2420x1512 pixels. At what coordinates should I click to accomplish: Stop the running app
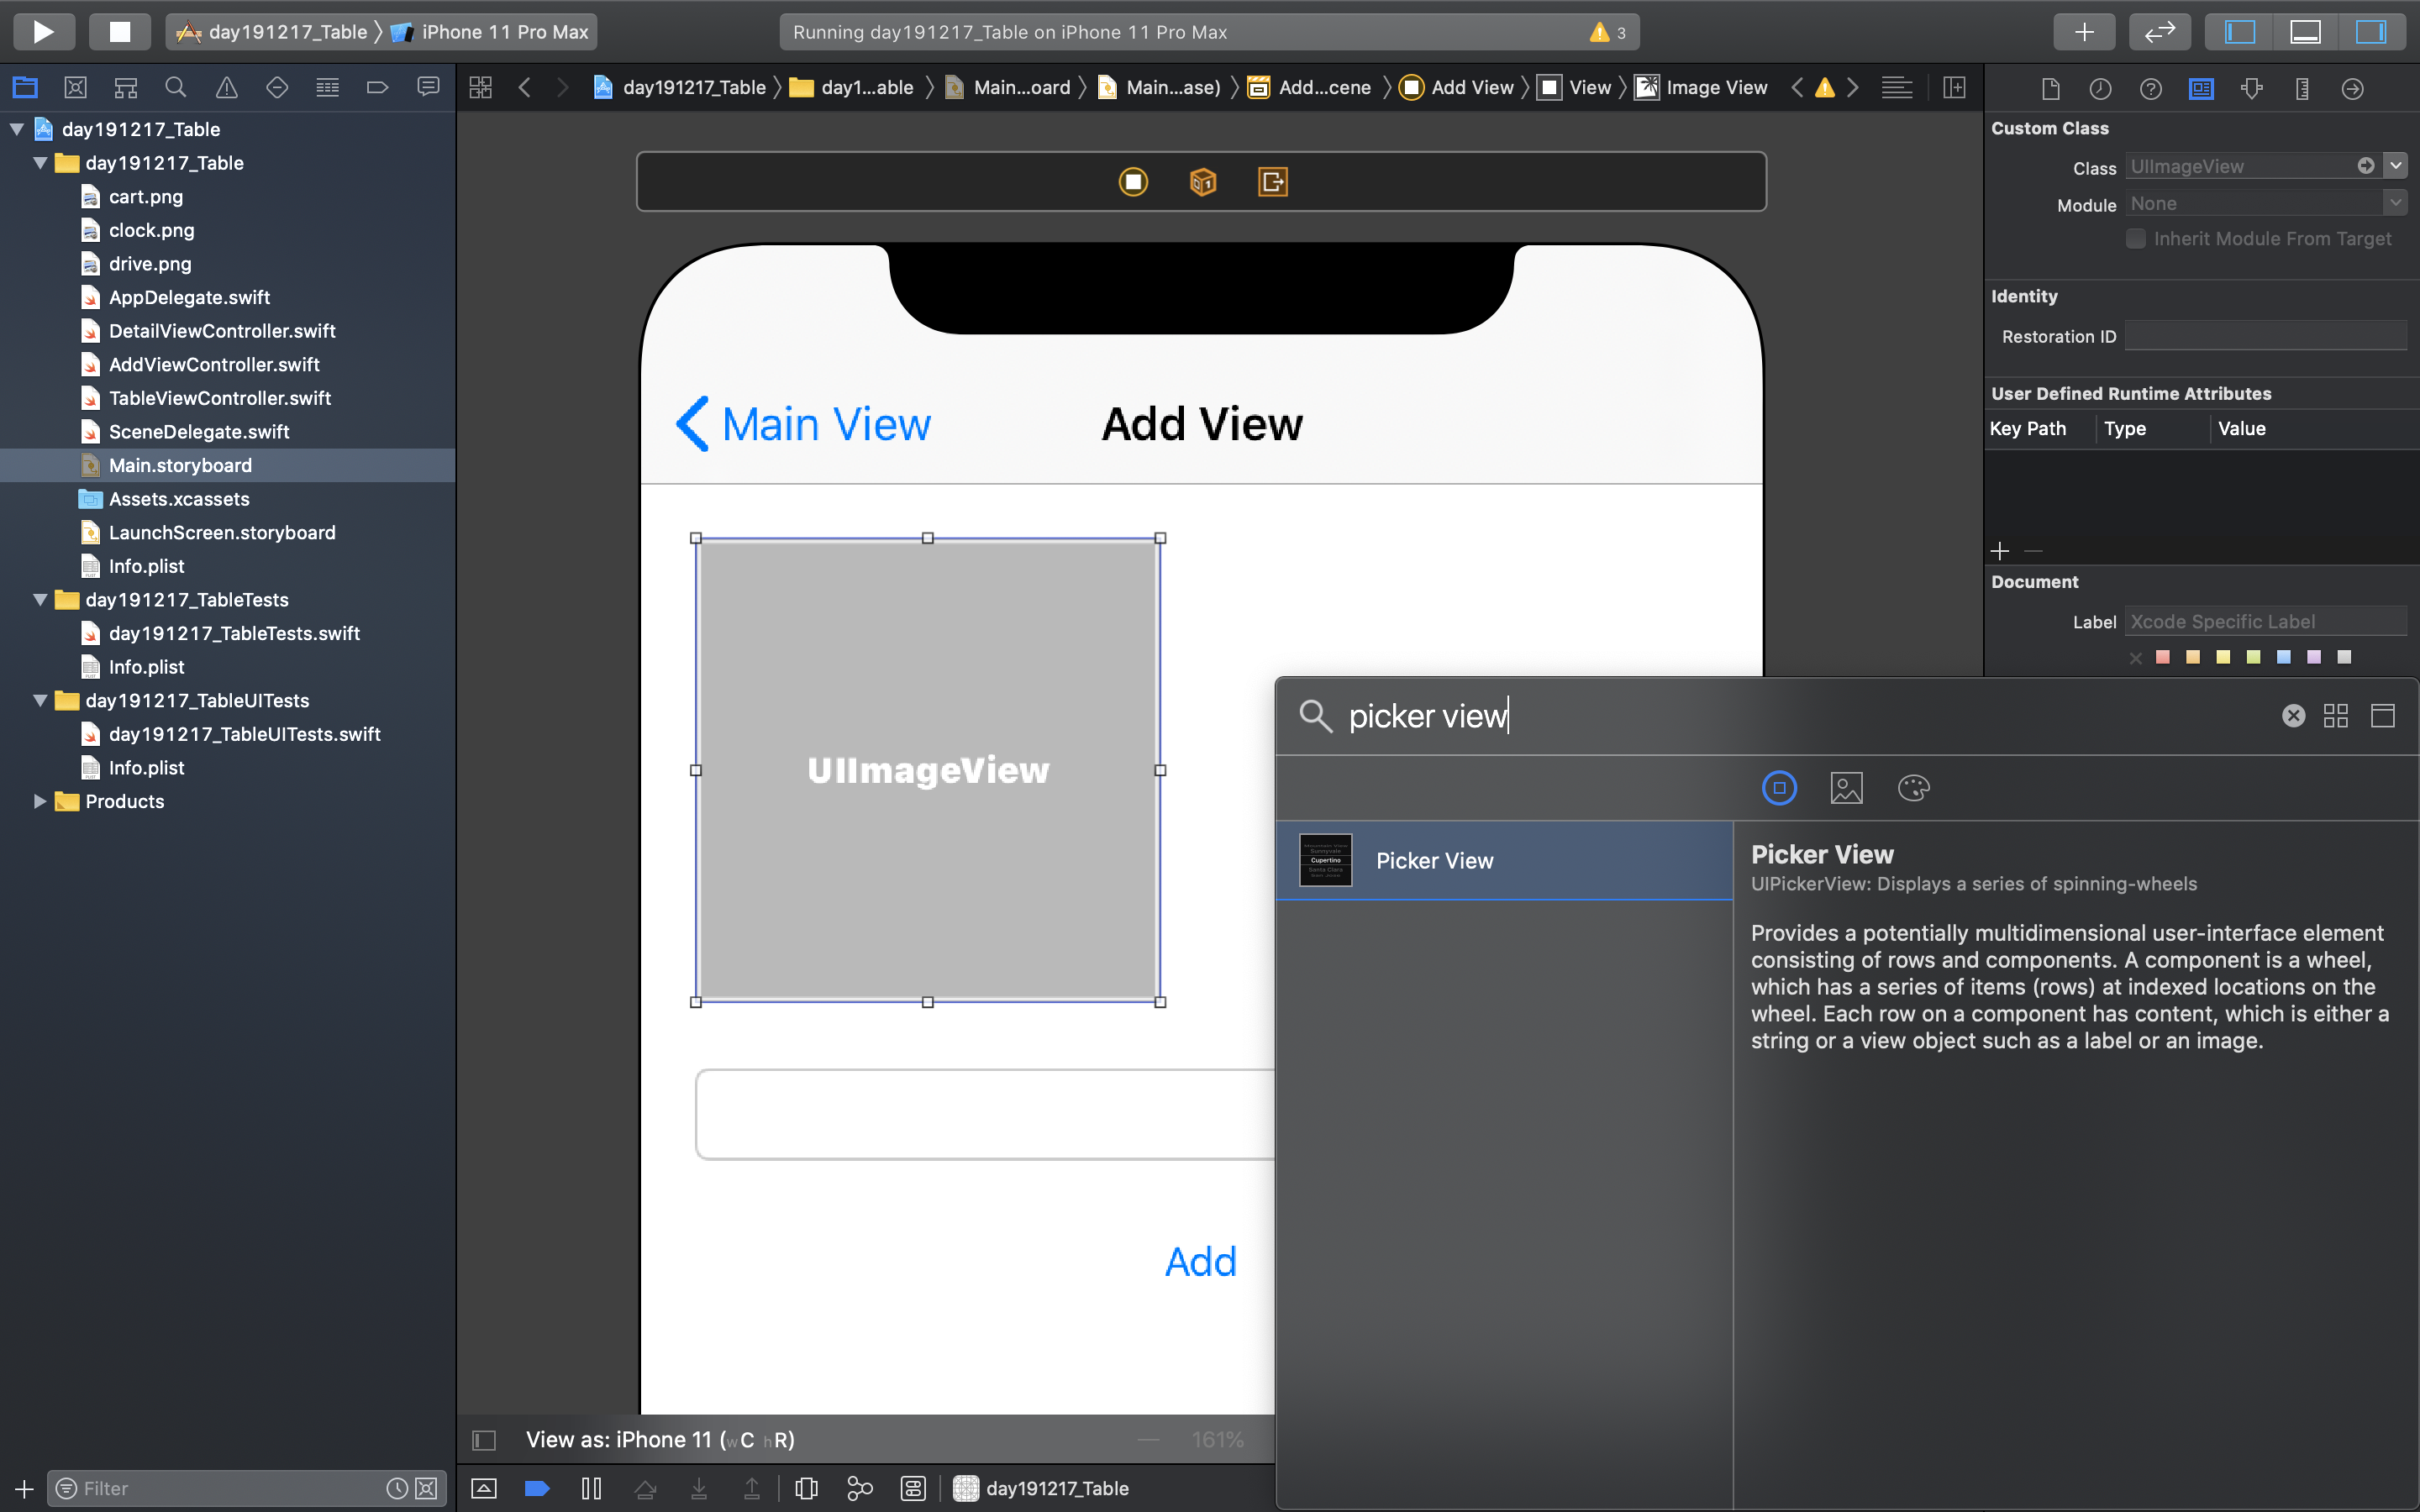(x=119, y=31)
